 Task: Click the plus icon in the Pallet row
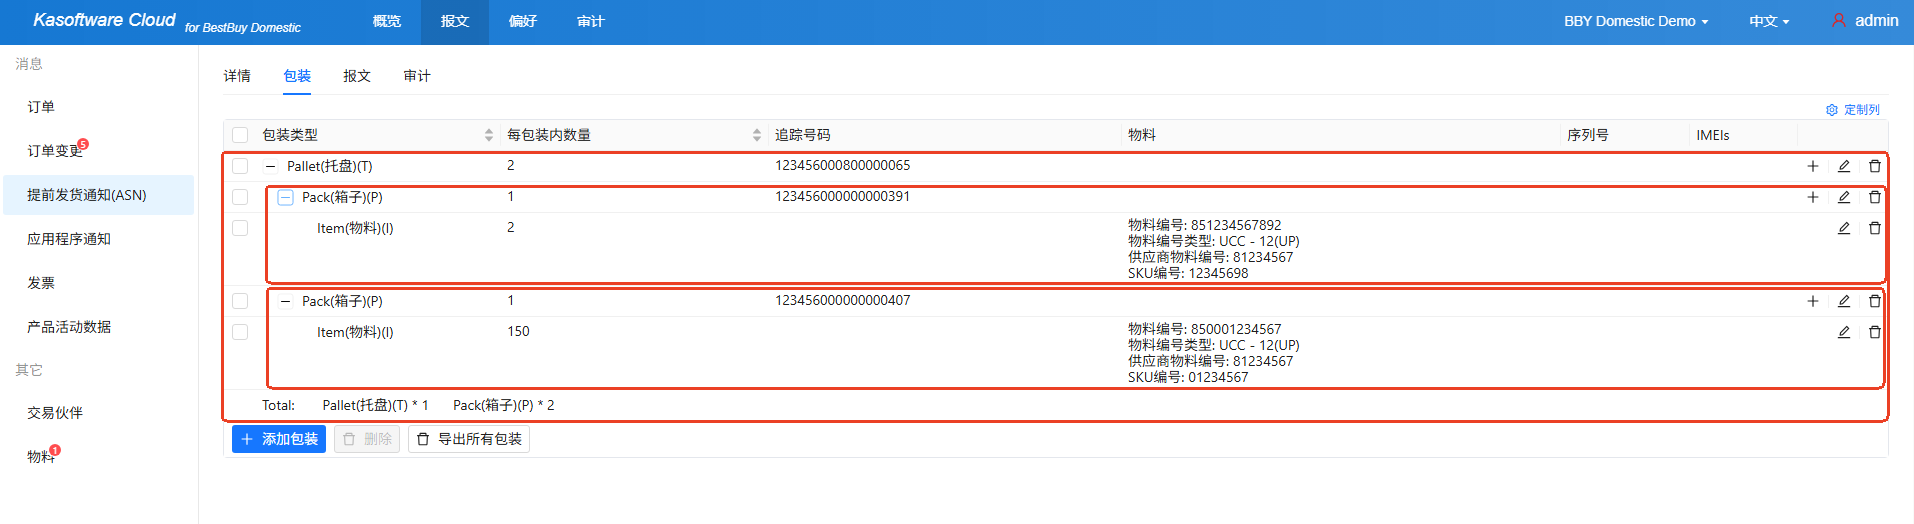point(1812,166)
